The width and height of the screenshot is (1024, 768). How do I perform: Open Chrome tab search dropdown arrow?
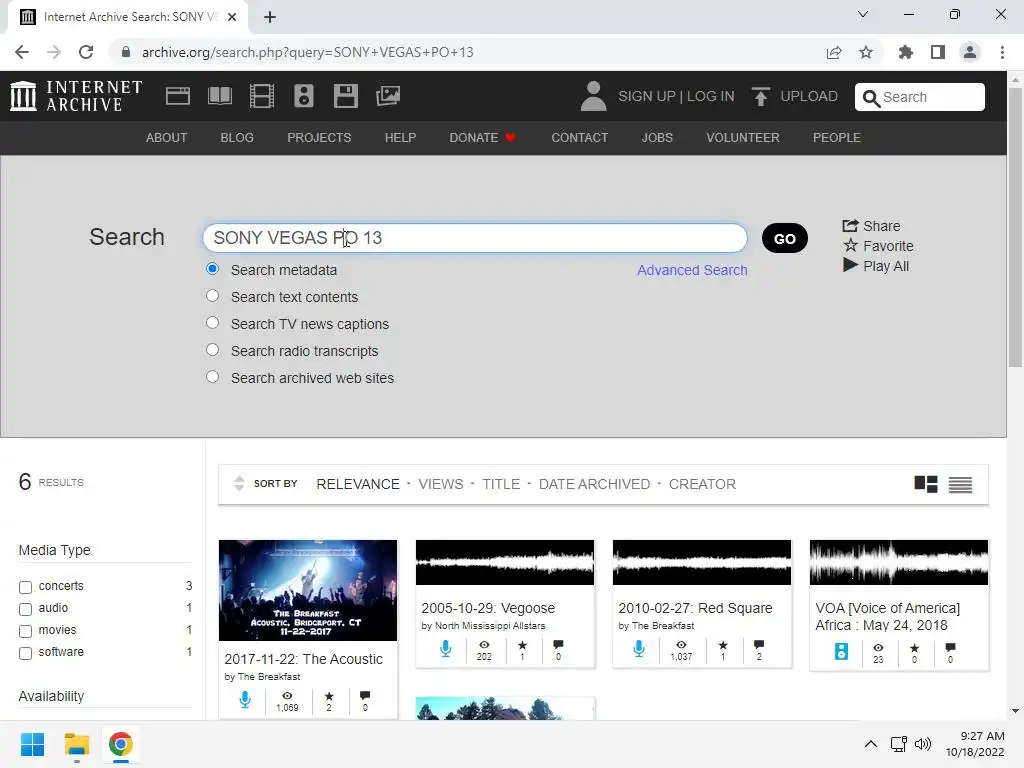click(x=863, y=14)
